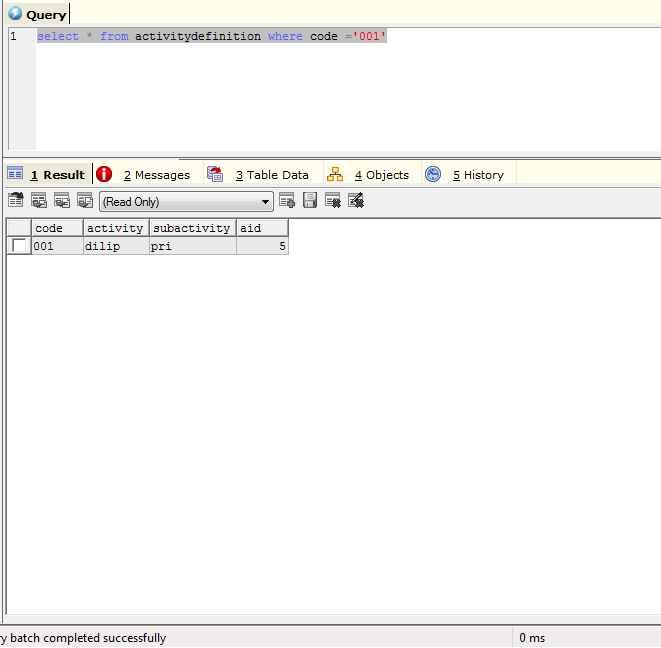
Task: Select the cell containing dilip
Action: click(116, 246)
